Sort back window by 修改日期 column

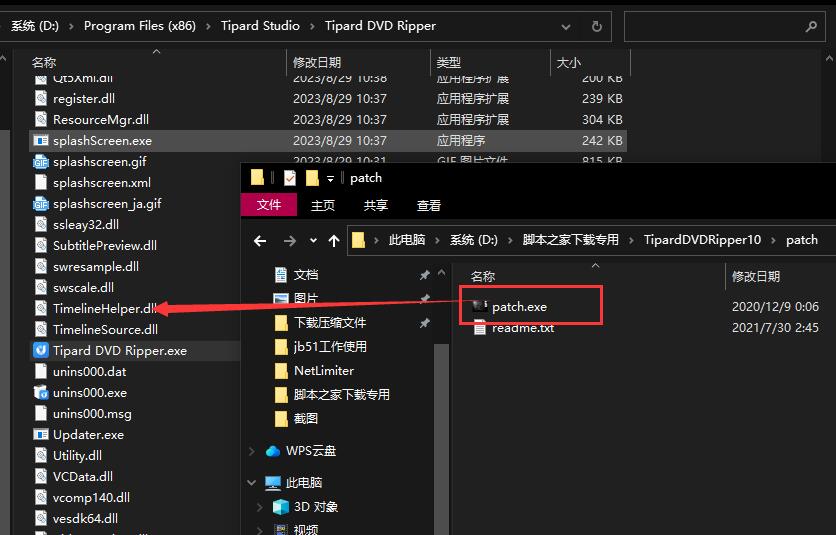(x=358, y=62)
